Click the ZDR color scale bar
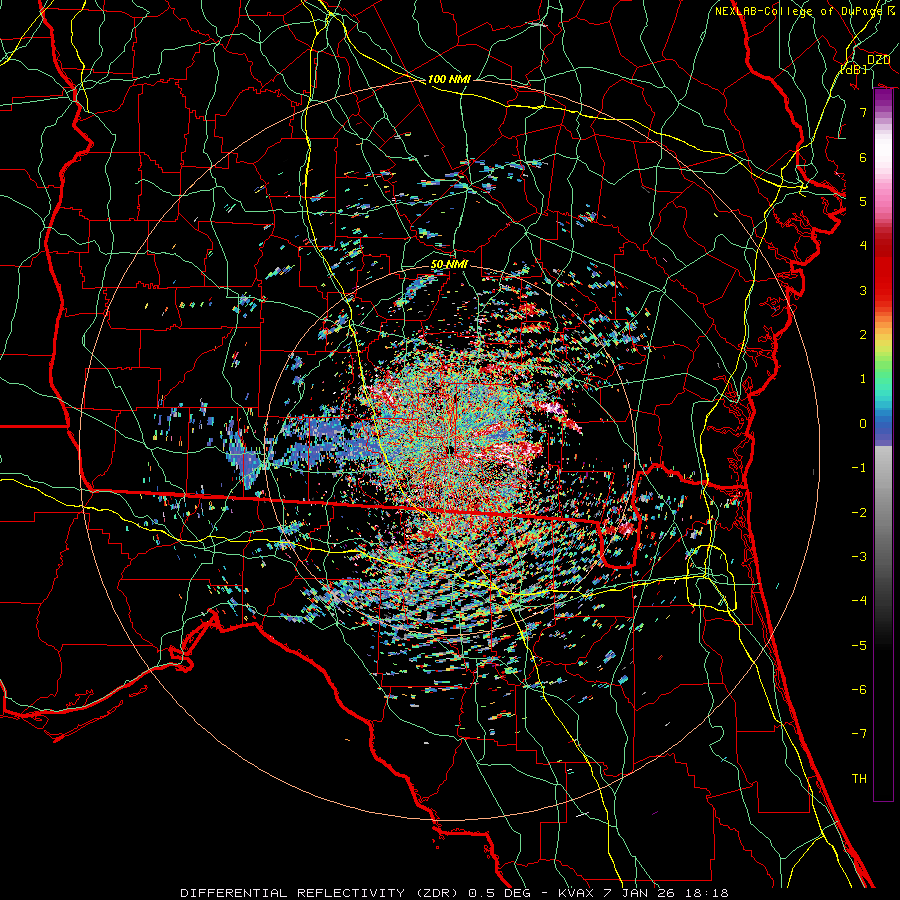The height and width of the screenshot is (900, 900). coord(883,445)
